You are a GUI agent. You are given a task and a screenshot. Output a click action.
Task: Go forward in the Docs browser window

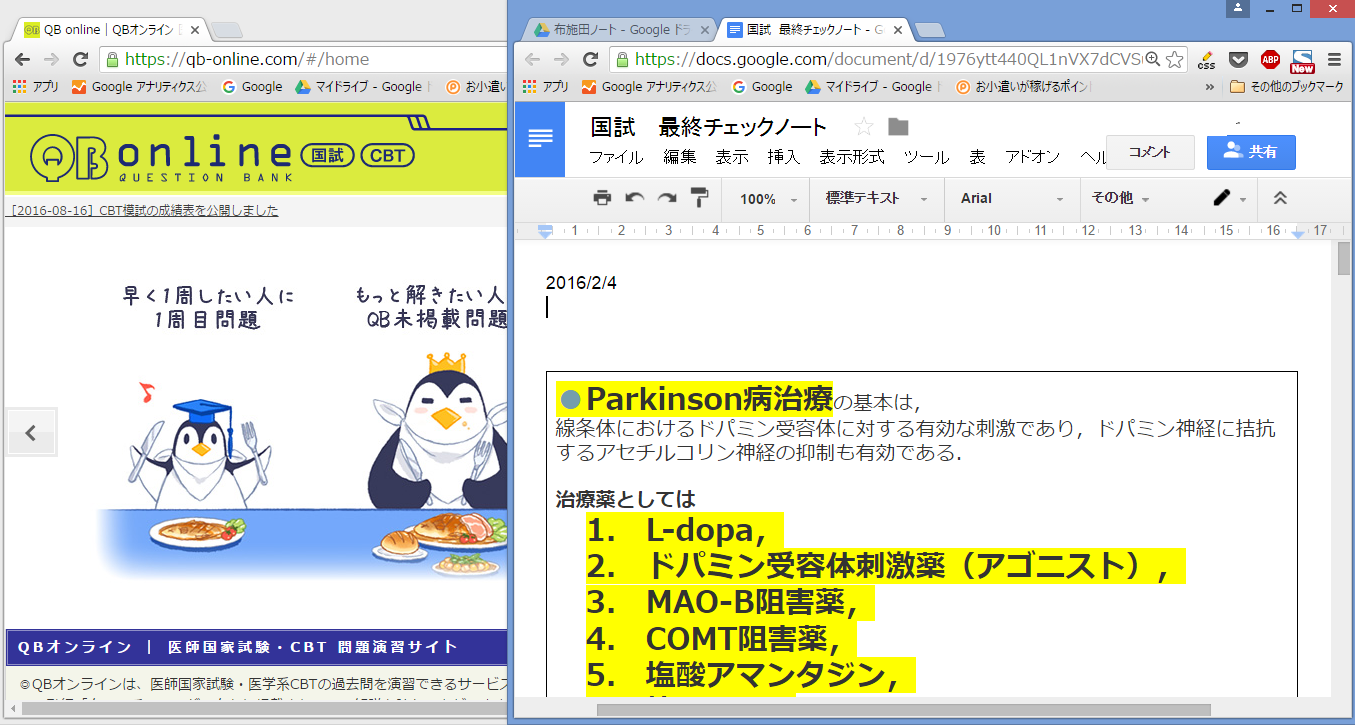pos(561,59)
